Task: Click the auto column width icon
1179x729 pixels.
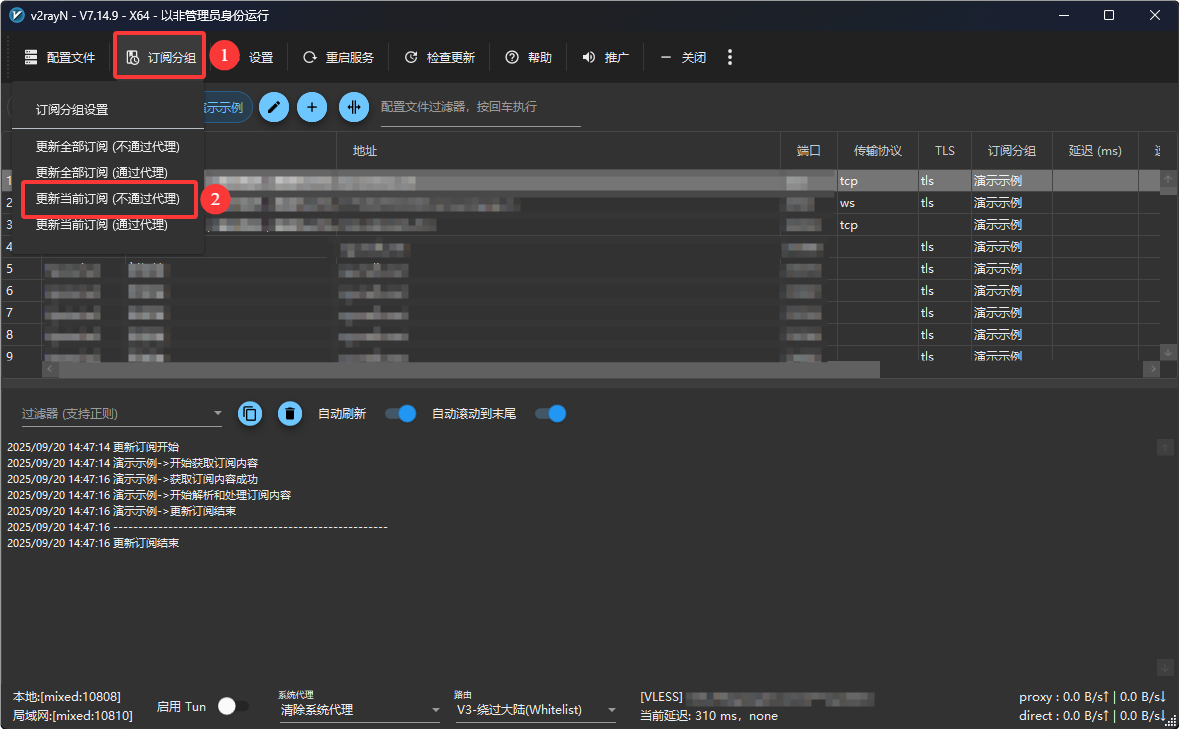Action: pyautogui.click(x=353, y=107)
